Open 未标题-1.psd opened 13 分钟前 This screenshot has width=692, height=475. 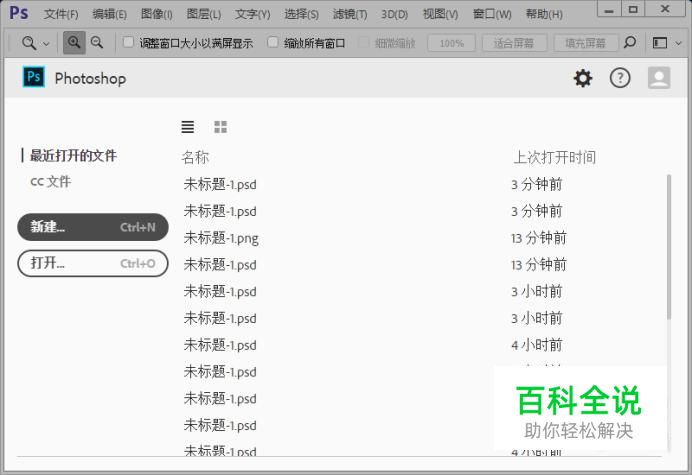click(x=220, y=265)
